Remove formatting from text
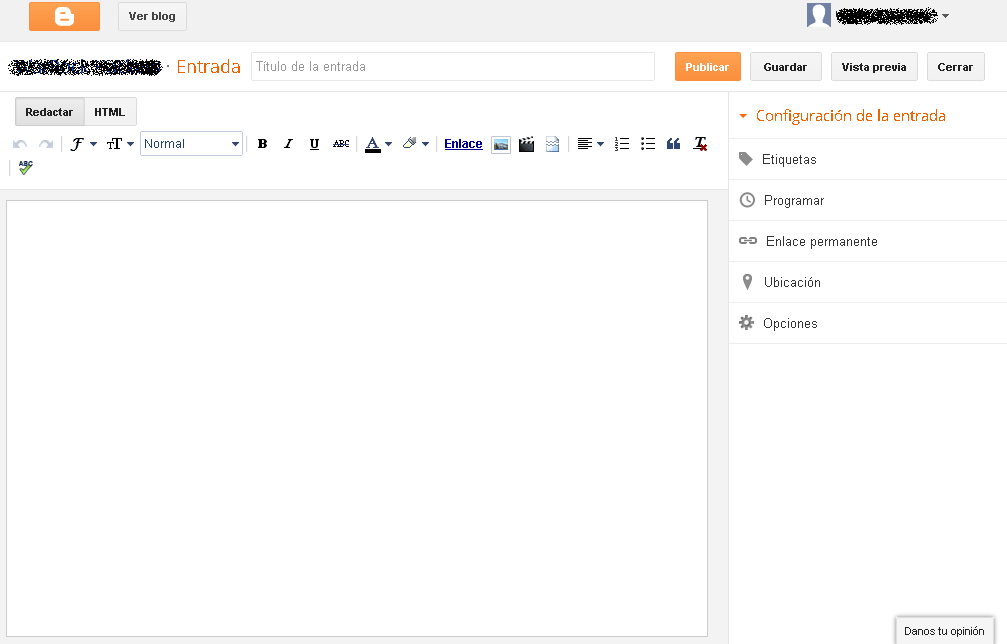1007x644 pixels. point(700,144)
